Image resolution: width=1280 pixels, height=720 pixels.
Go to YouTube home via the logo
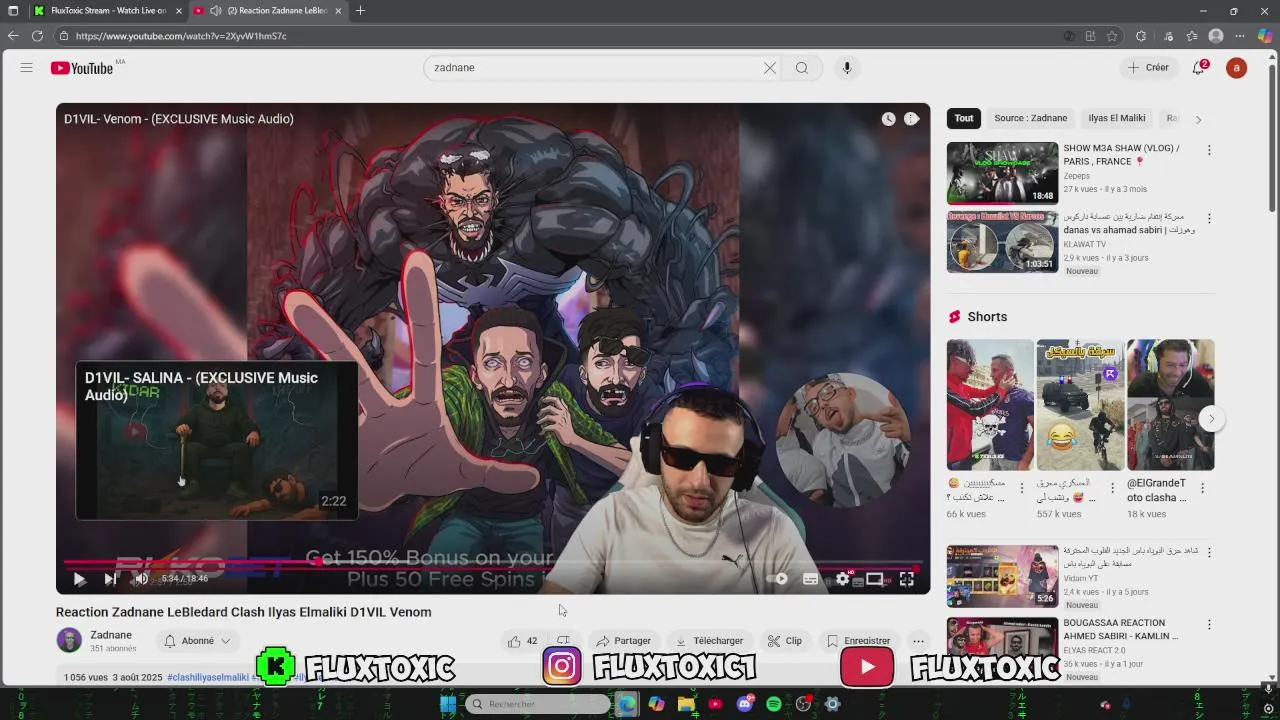[82, 68]
